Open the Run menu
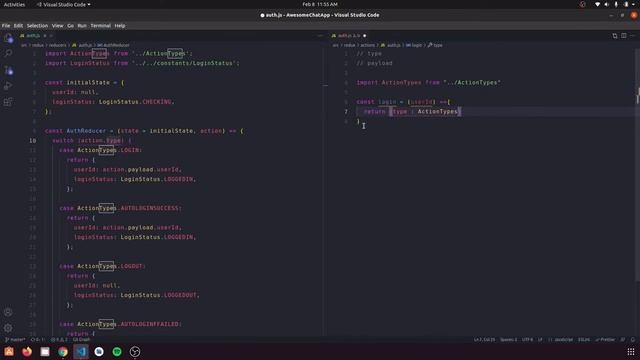 pos(82,26)
